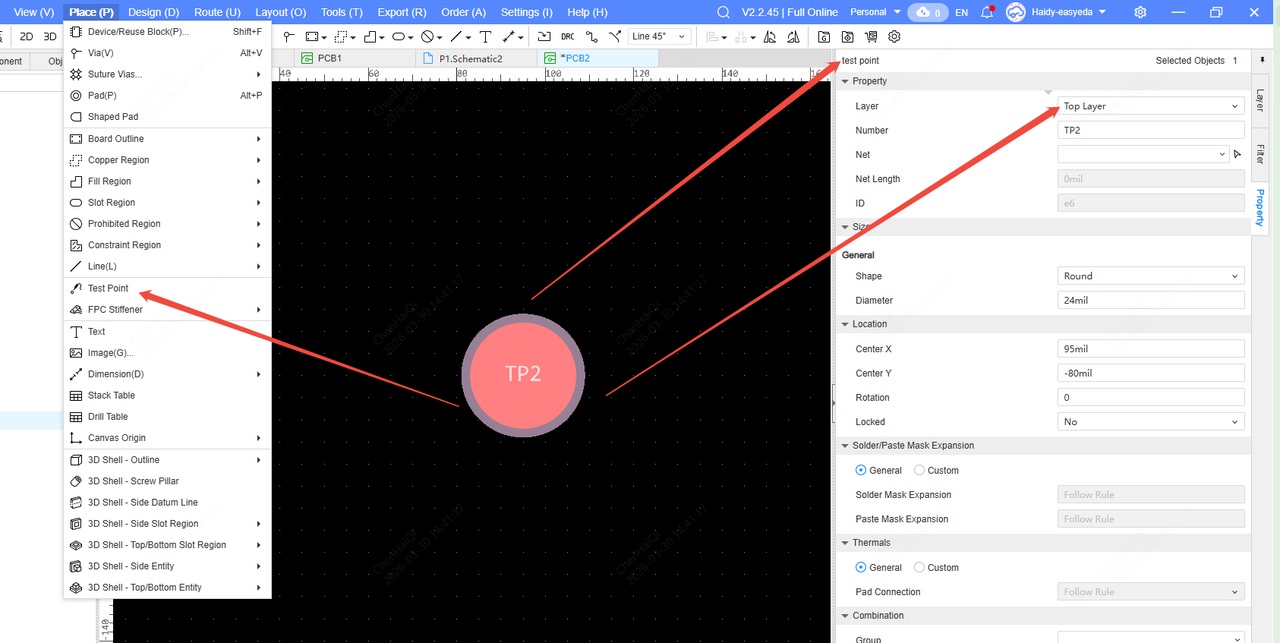The image size is (1280, 643).
Task: Click the DRC check icon in toolbar
Action: click(x=567, y=37)
